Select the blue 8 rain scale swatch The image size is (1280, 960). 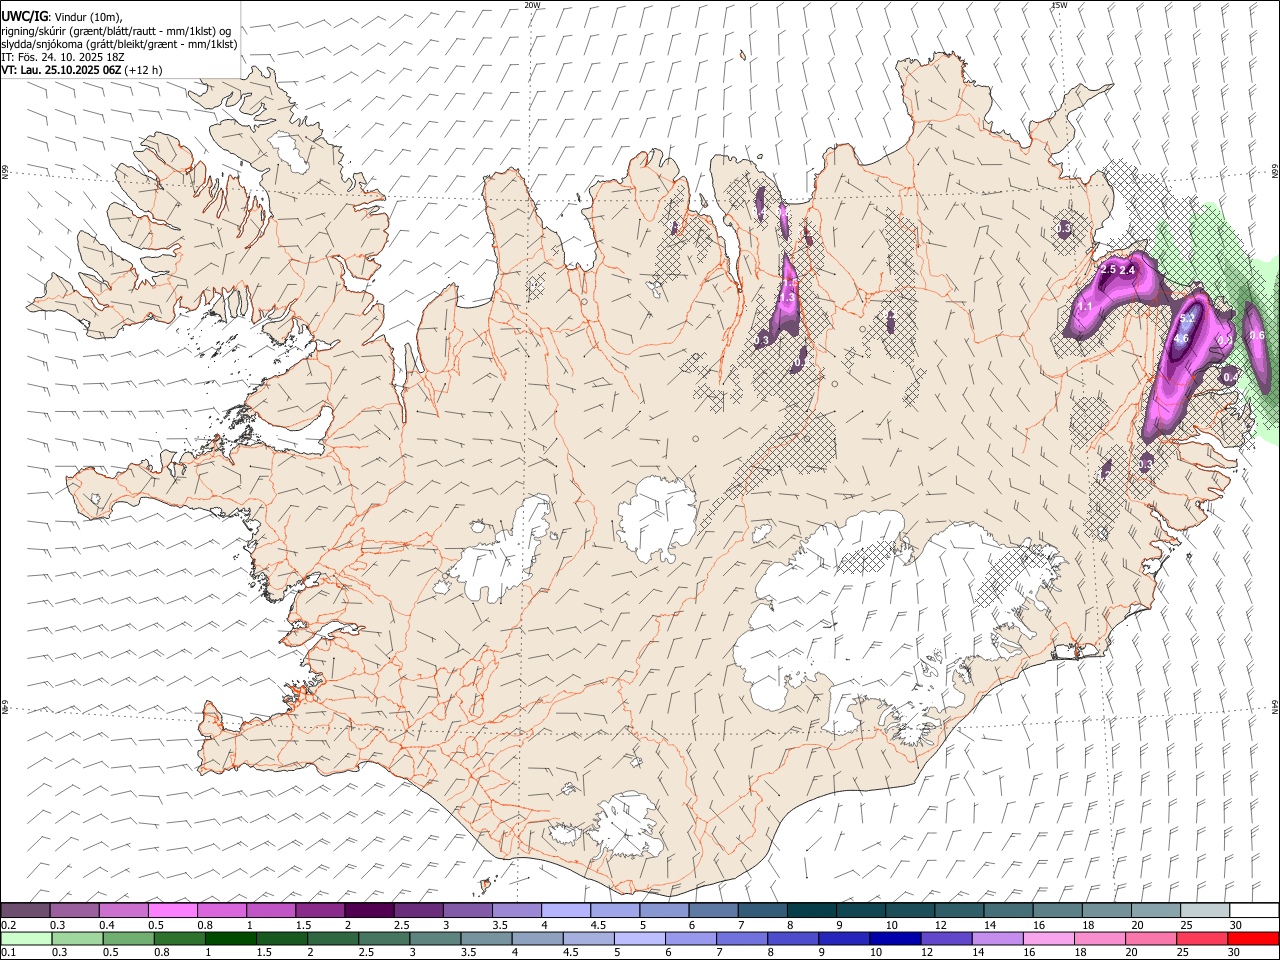coord(793,938)
